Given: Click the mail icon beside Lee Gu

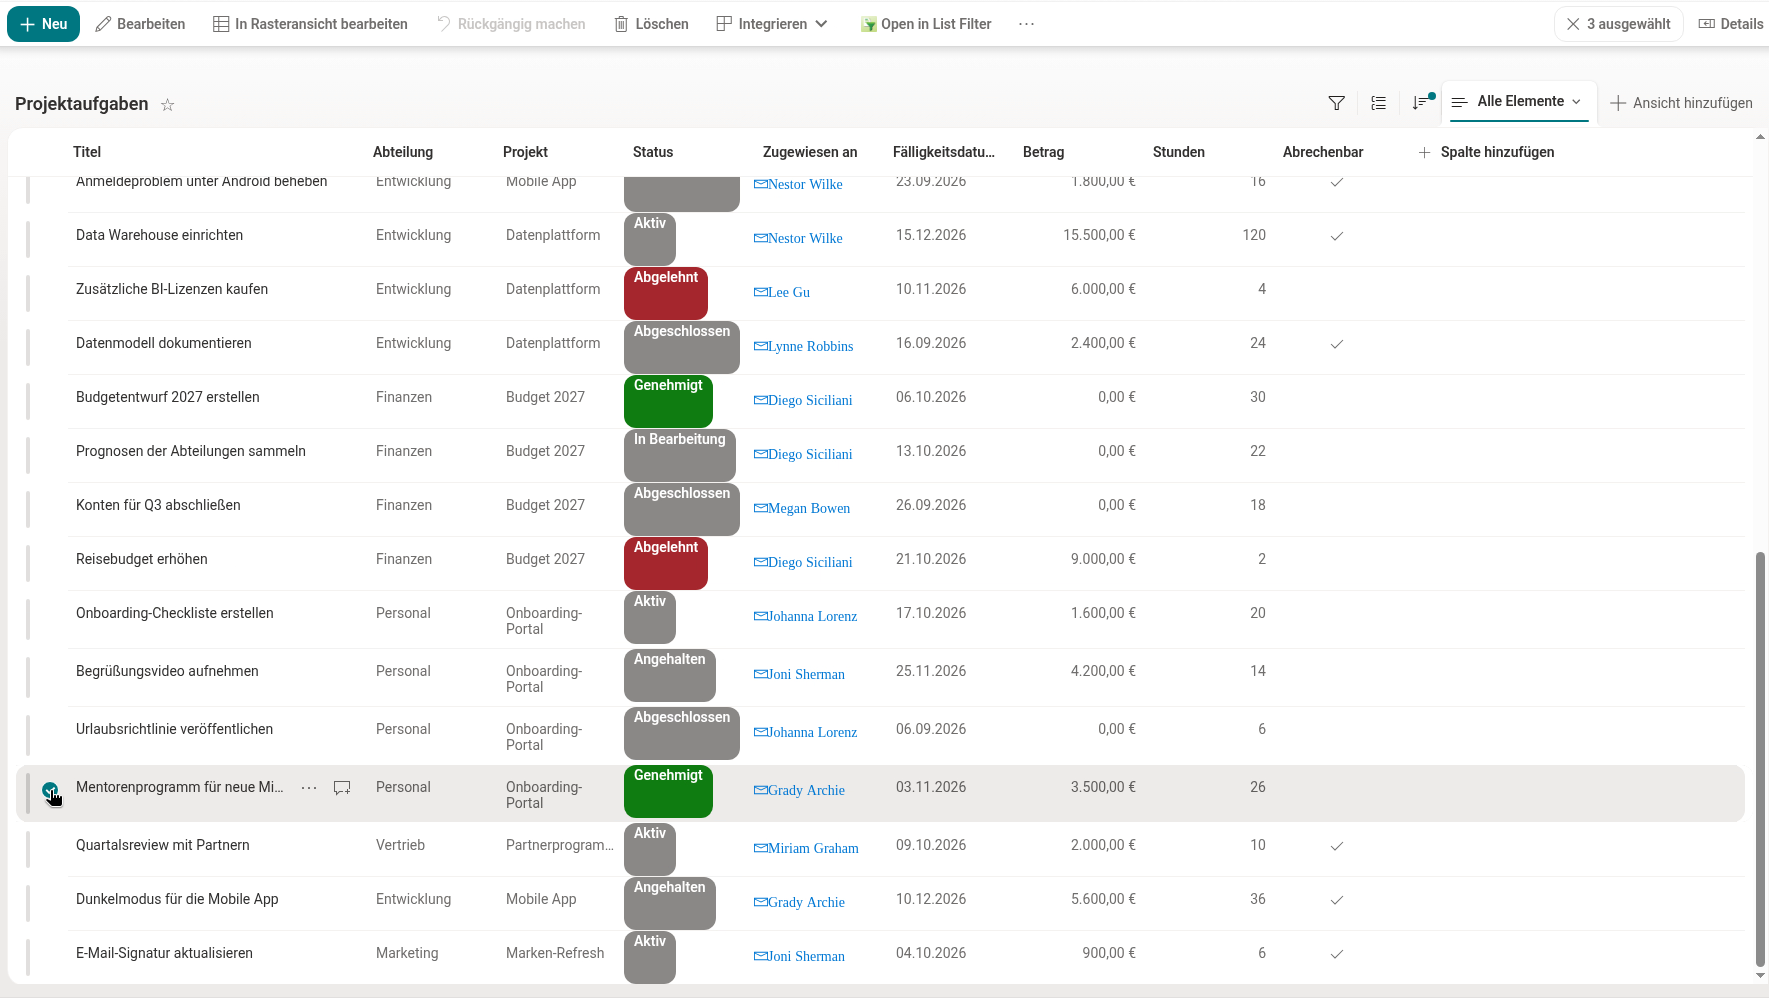Looking at the screenshot, I should [760, 292].
